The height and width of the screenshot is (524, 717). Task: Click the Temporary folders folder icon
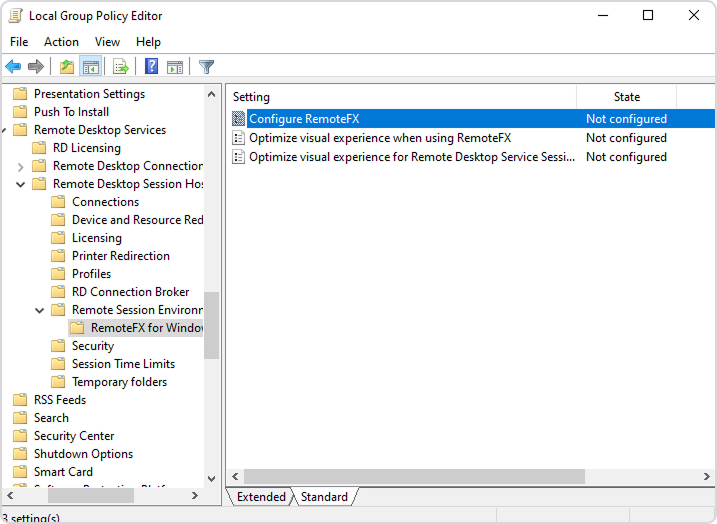(x=58, y=382)
